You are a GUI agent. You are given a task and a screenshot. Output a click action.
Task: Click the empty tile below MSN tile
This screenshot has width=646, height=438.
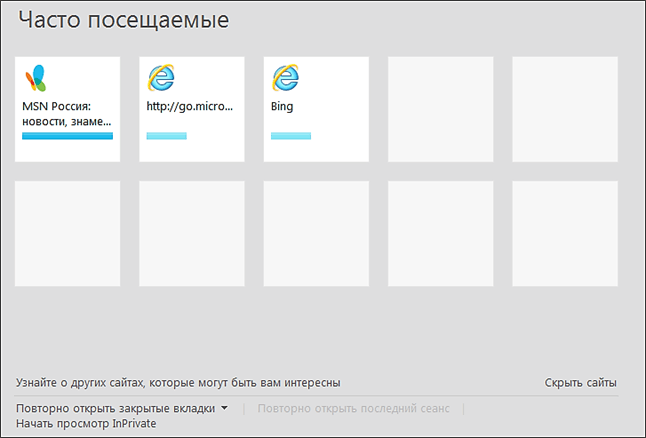[x=67, y=233]
